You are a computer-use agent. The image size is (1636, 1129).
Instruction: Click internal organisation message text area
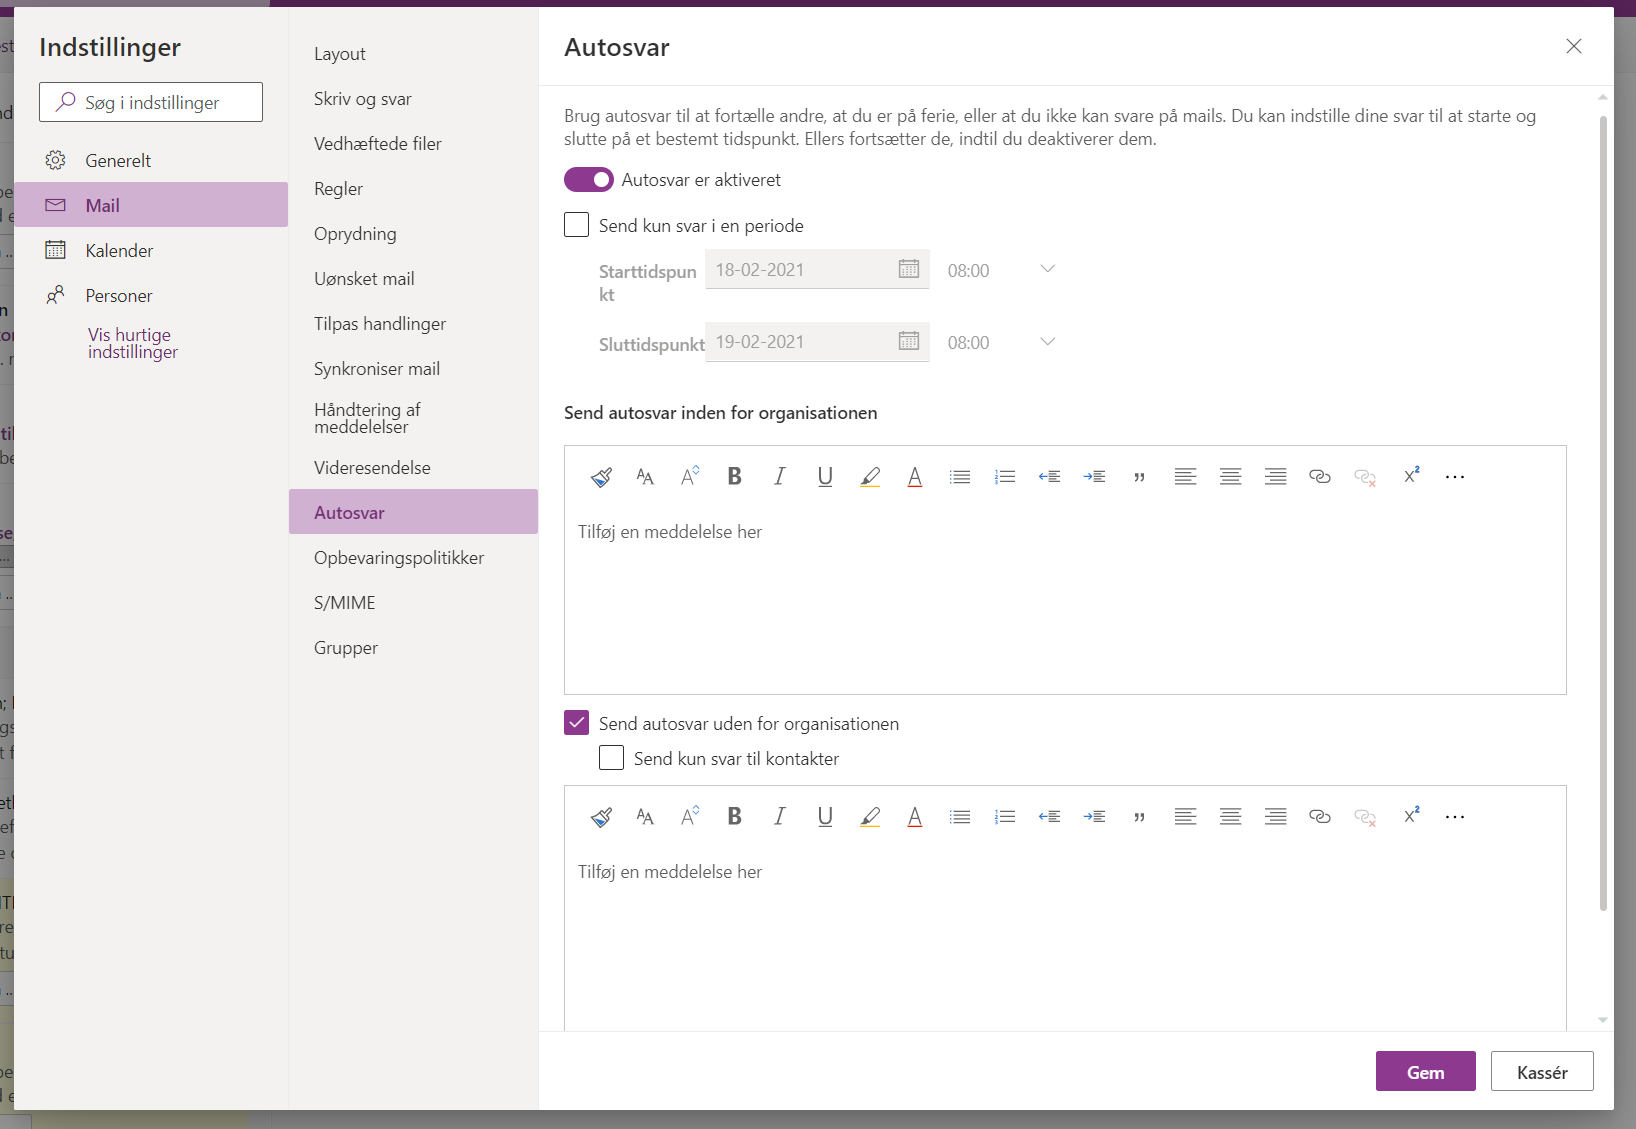[1065, 601]
